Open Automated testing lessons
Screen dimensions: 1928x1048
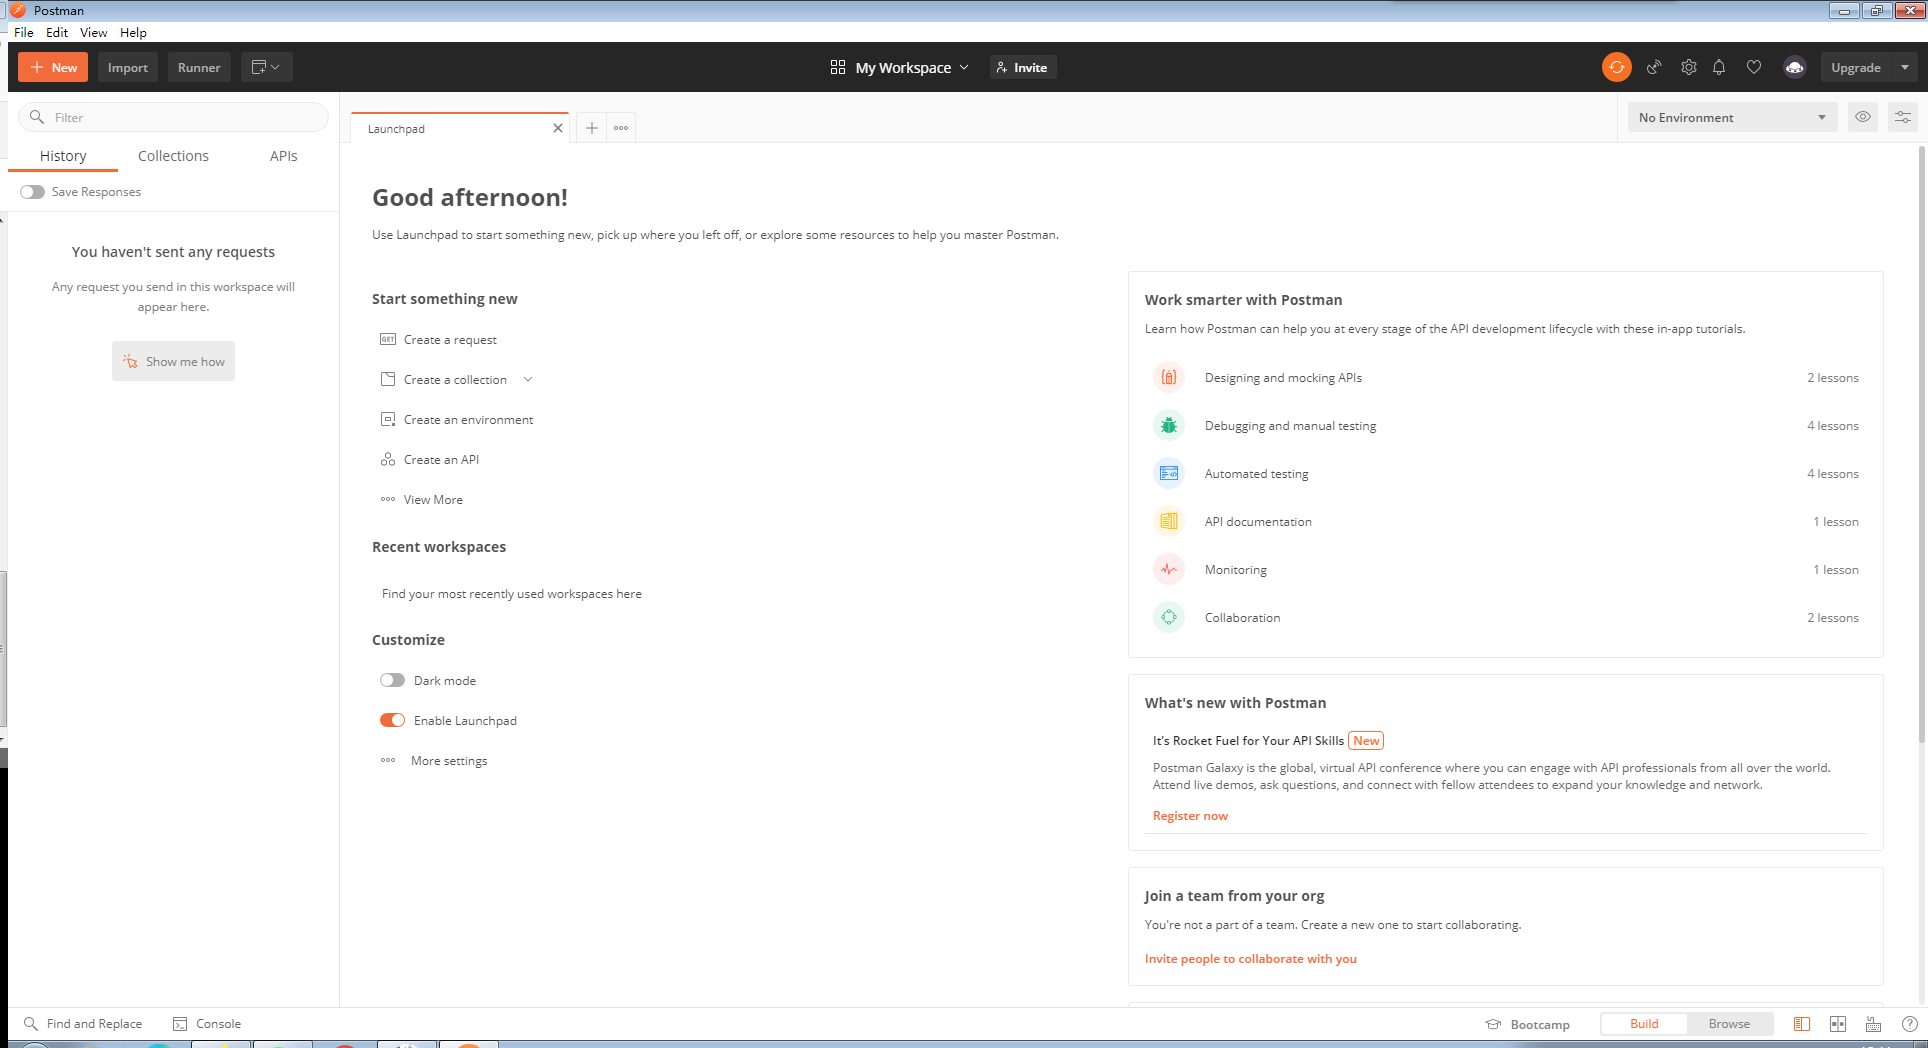[1505, 473]
